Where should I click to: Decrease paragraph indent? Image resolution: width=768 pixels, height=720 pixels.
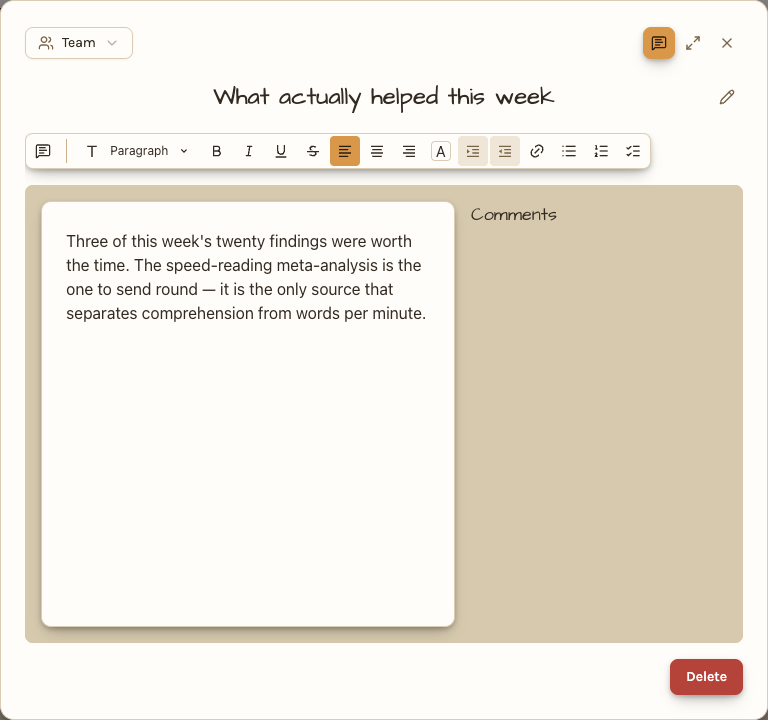pyautogui.click(x=505, y=151)
